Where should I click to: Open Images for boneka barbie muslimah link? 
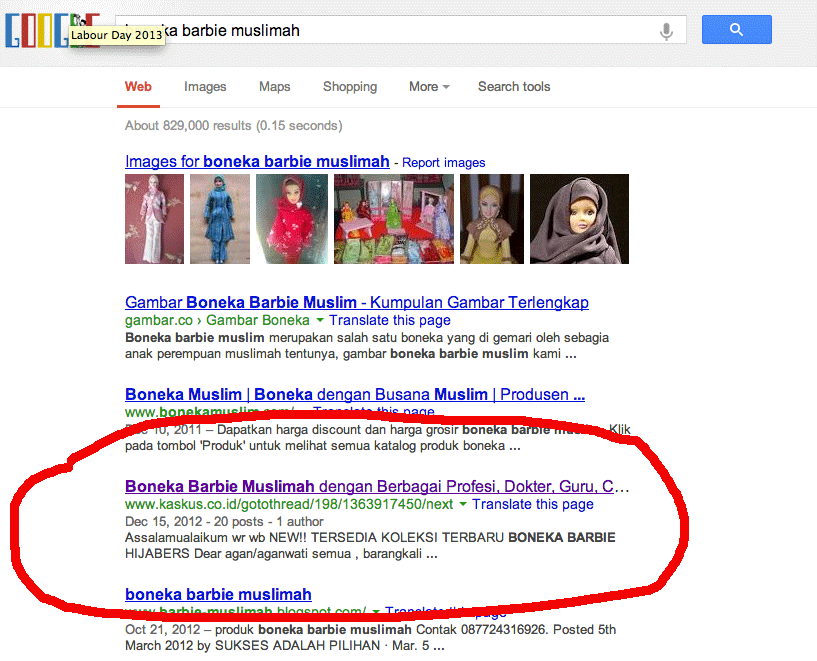click(x=257, y=161)
